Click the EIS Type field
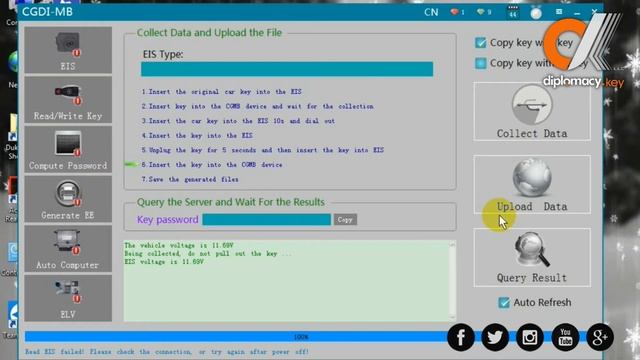Screen dimensions: 640x360 coord(287,69)
